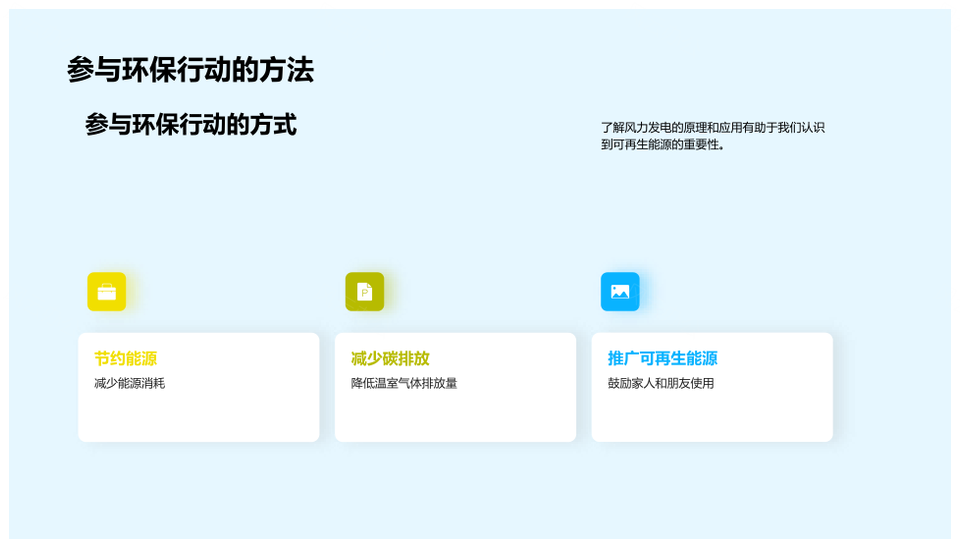
Task: Select the text 鼓励家人和朋友使用
Action: (x=660, y=383)
